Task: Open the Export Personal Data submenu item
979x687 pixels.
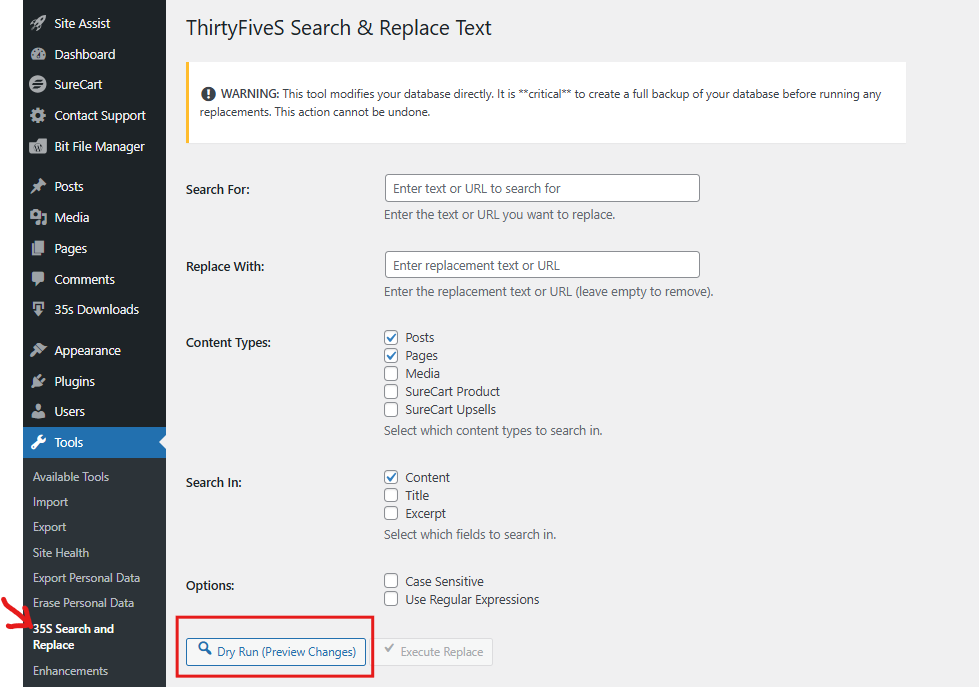Action: (x=86, y=578)
